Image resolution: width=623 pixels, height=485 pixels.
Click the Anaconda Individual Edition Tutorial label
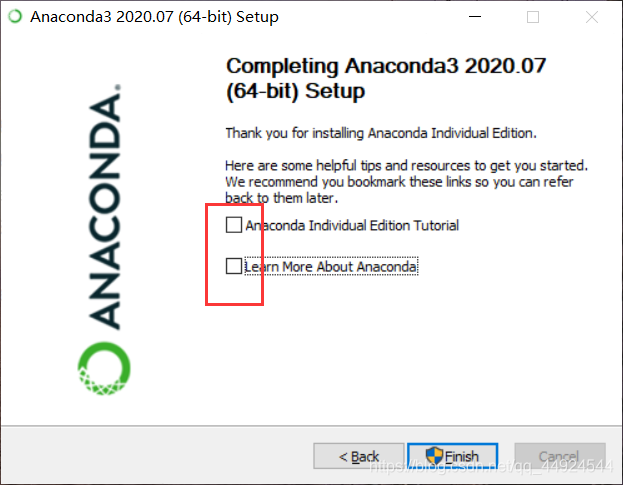(x=352, y=225)
